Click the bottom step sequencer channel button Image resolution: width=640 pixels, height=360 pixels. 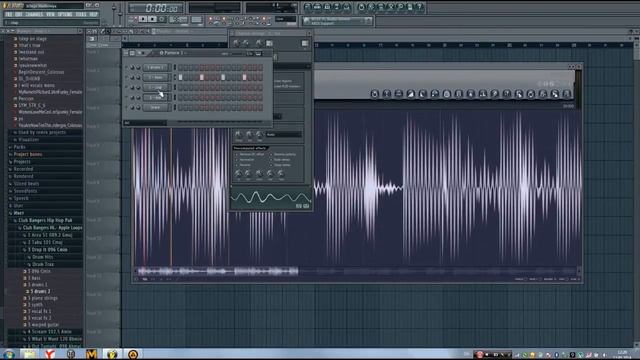[156, 108]
